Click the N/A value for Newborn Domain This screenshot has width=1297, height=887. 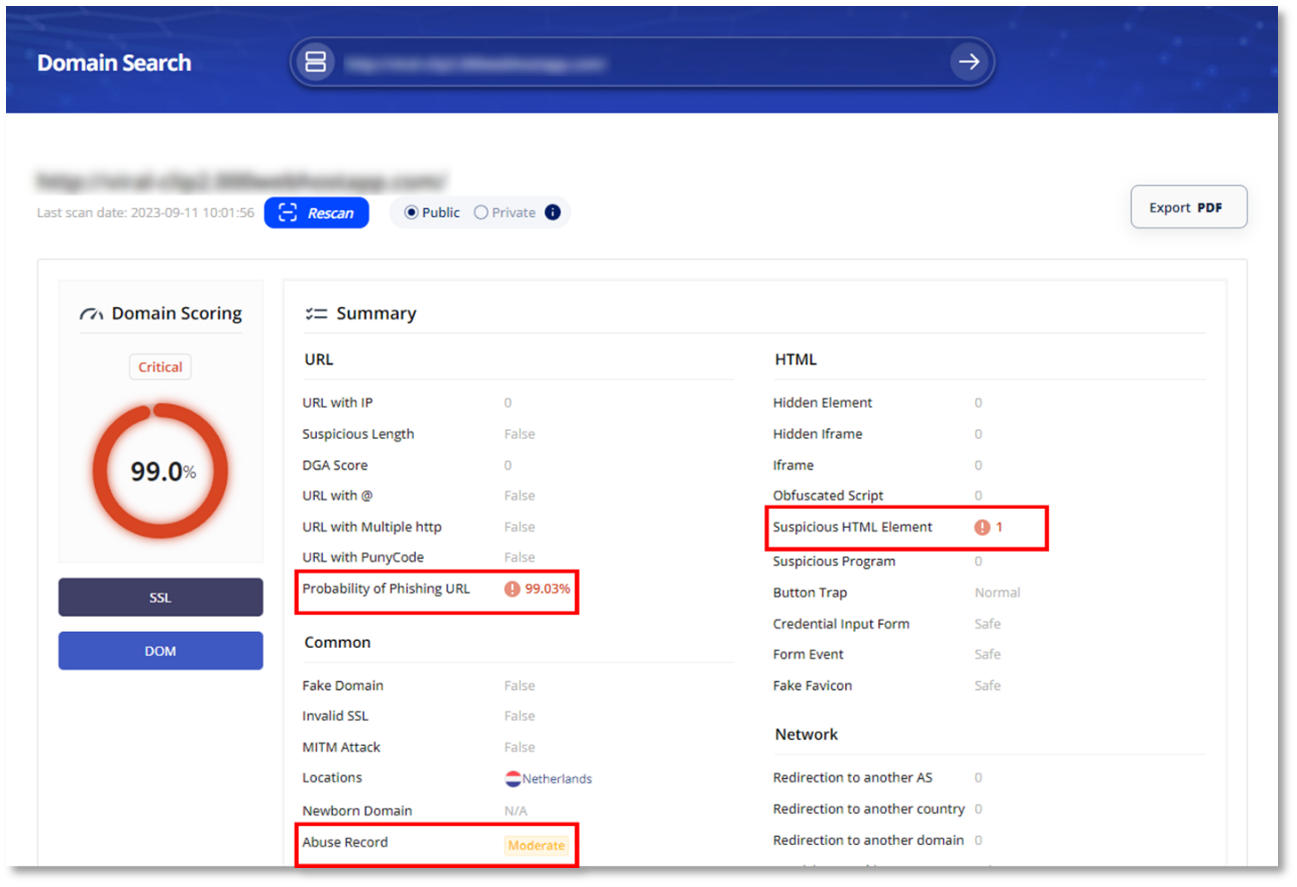[516, 811]
